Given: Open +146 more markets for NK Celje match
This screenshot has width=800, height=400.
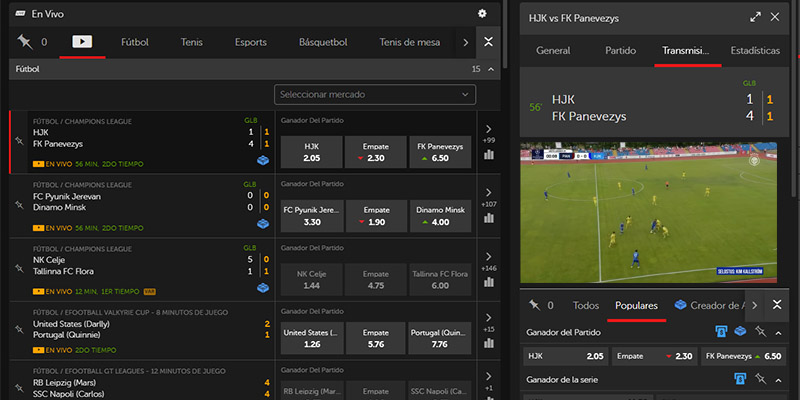Looking at the screenshot, I should pyautogui.click(x=488, y=261).
